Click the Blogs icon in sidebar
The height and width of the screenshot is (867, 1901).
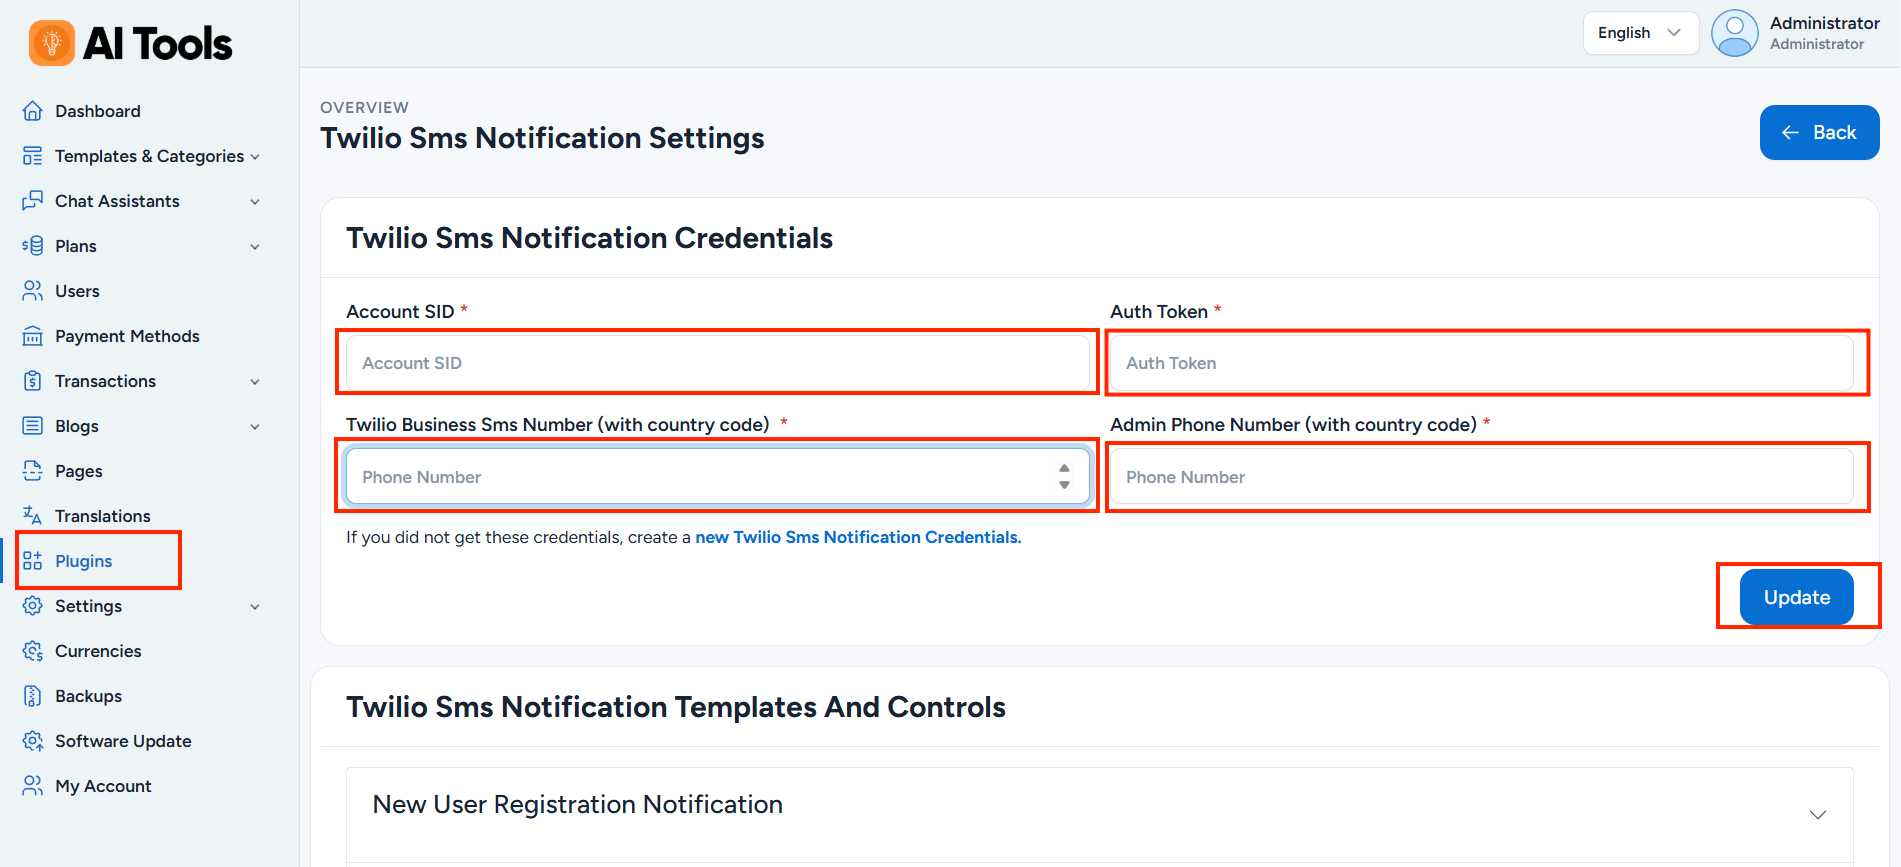click(x=33, y=426)
